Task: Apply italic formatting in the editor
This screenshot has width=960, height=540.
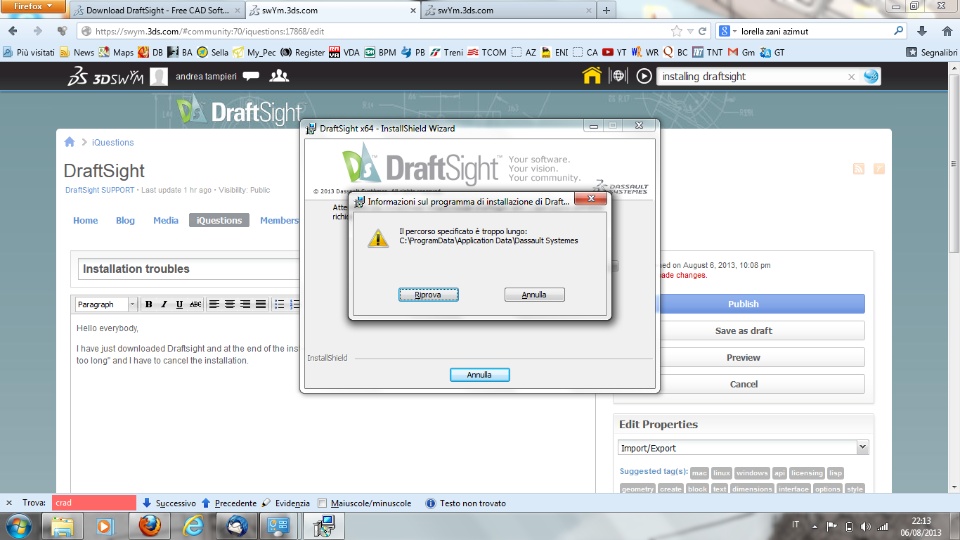Action: pyautogui.click(x=163, y=304)
